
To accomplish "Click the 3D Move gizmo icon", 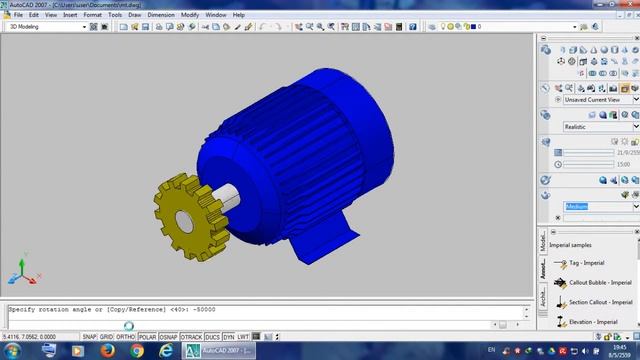I will pyautogui.click(x=561, y=61).
